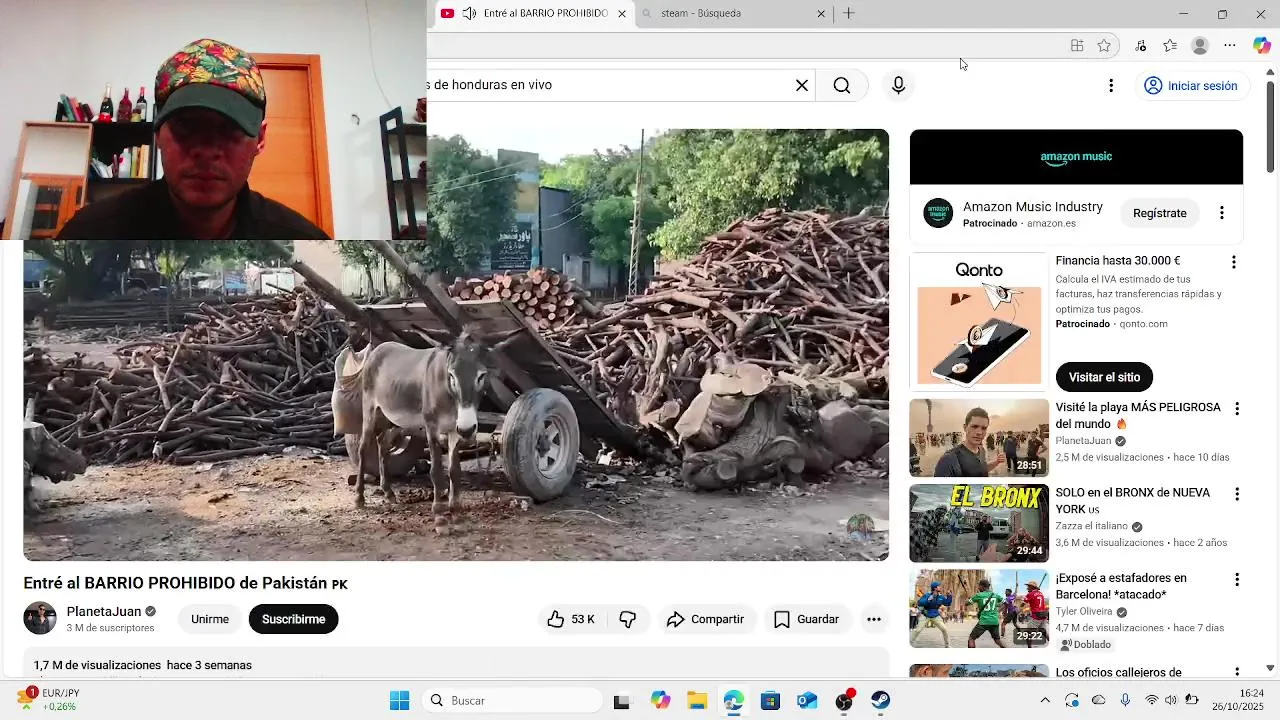This screenshot has width=1280, height=720.
Task: Close the 'Entré al BARRIO PROHIBIDO' tab
Action: [x=622, y=14]
